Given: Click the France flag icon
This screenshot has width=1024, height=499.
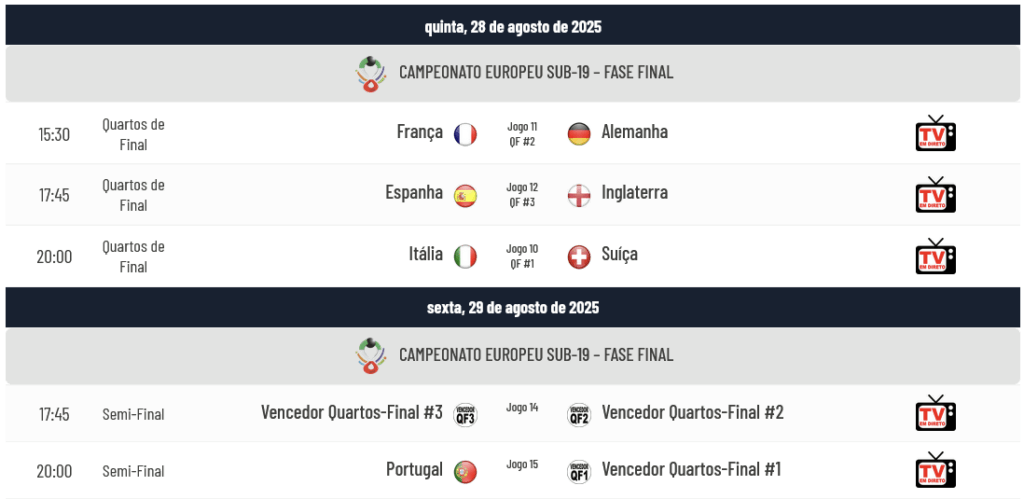Looking at the screenshot, I should pos(466,134).
